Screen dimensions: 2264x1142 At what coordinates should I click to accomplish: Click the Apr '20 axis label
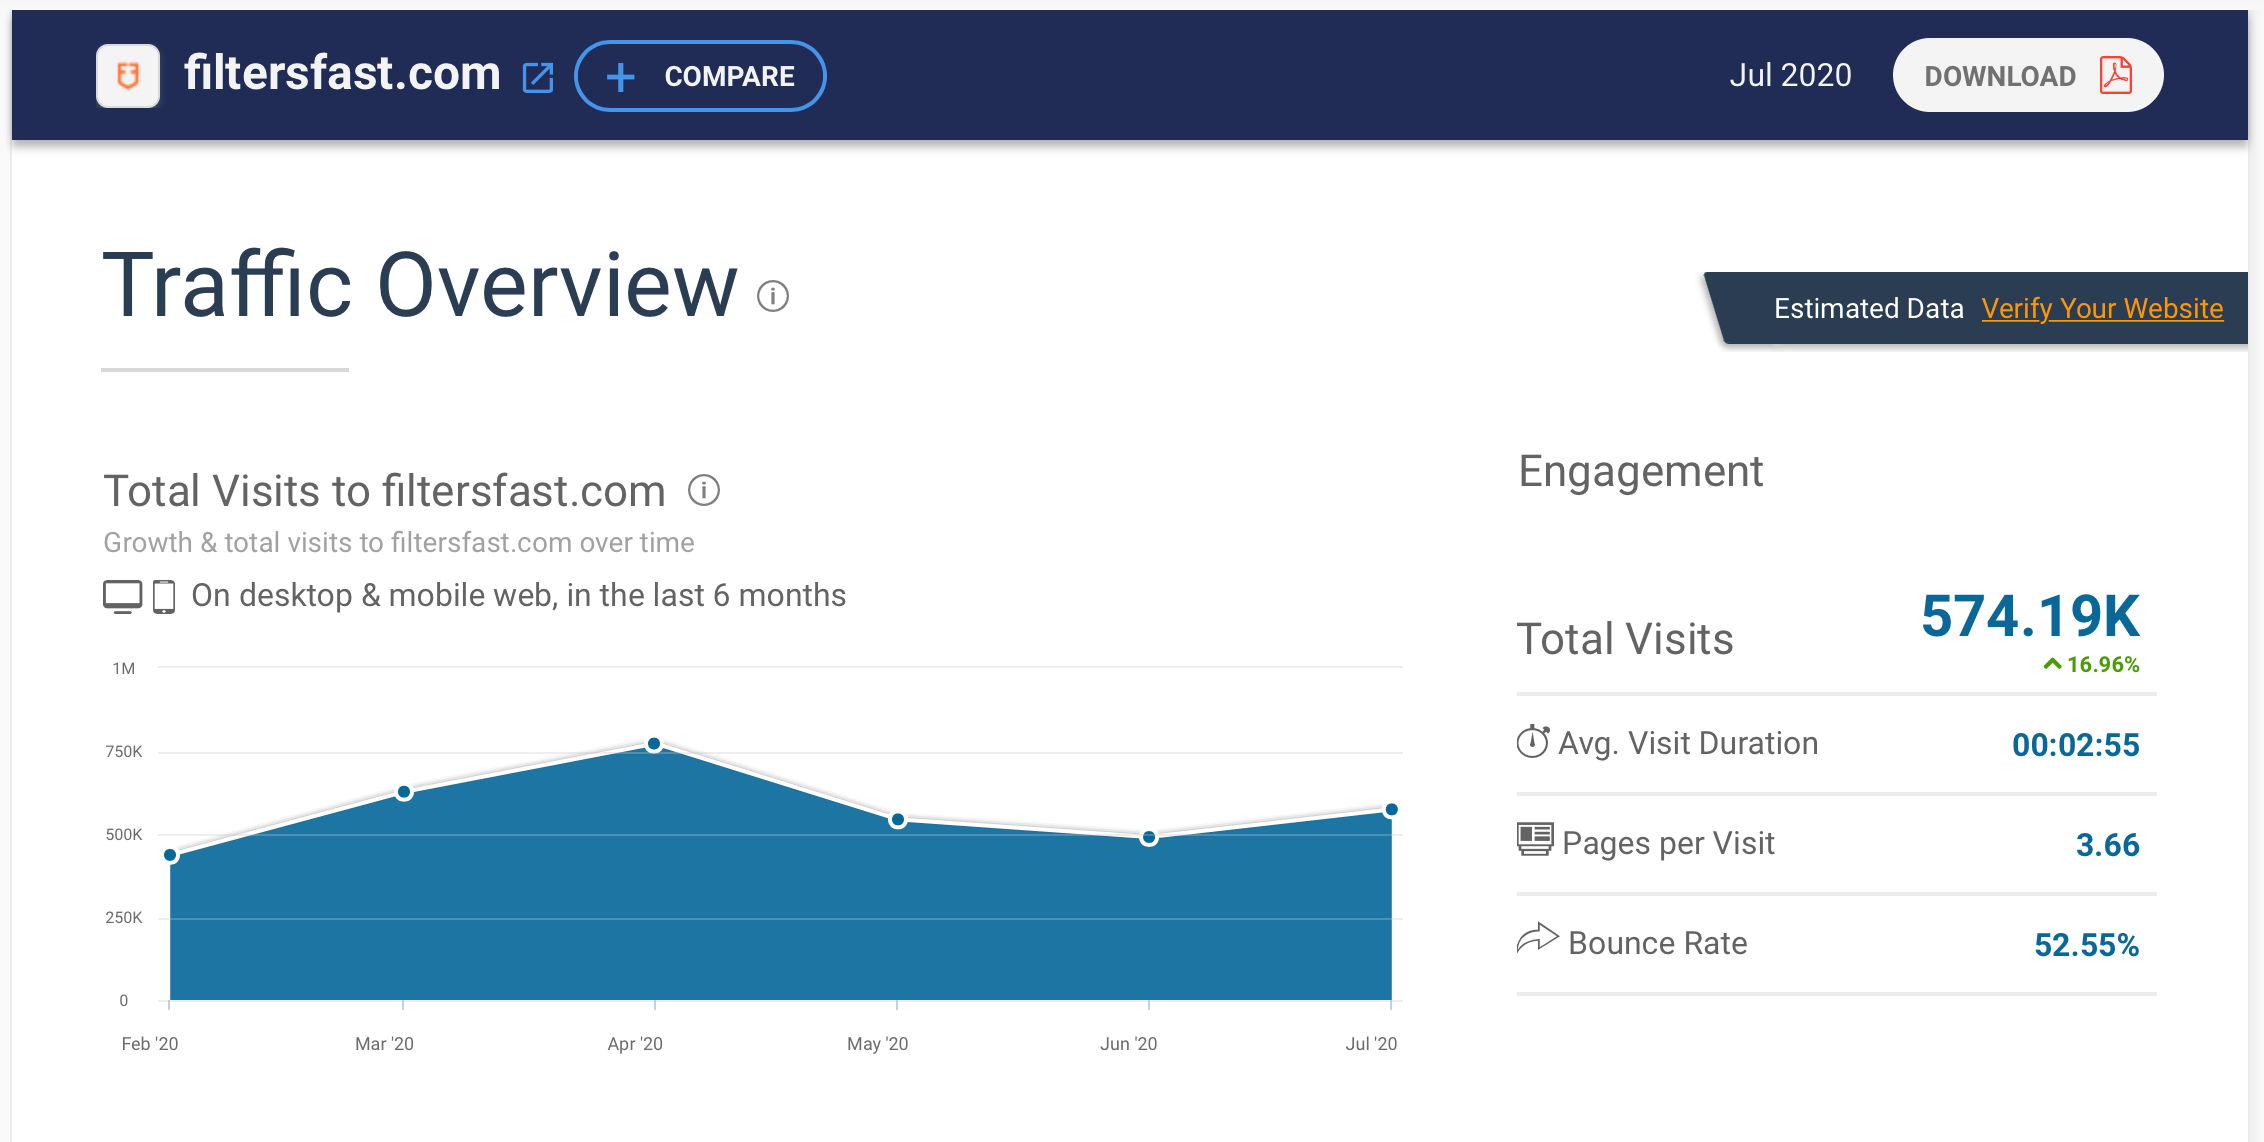click(635, 1044)
